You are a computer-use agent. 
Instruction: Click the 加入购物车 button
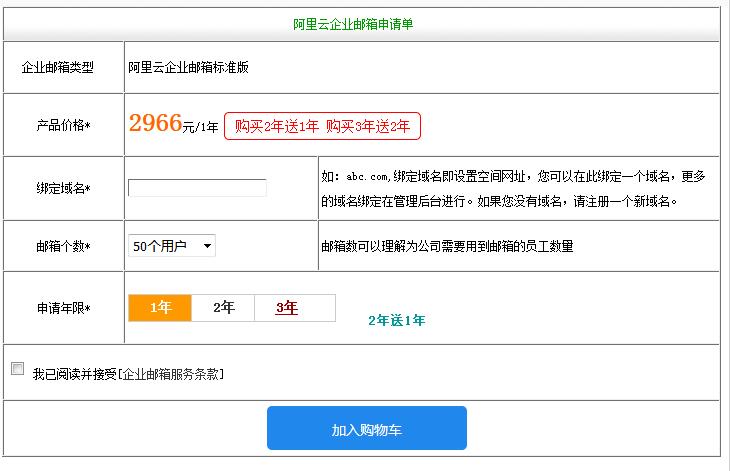tap(367, 428)
